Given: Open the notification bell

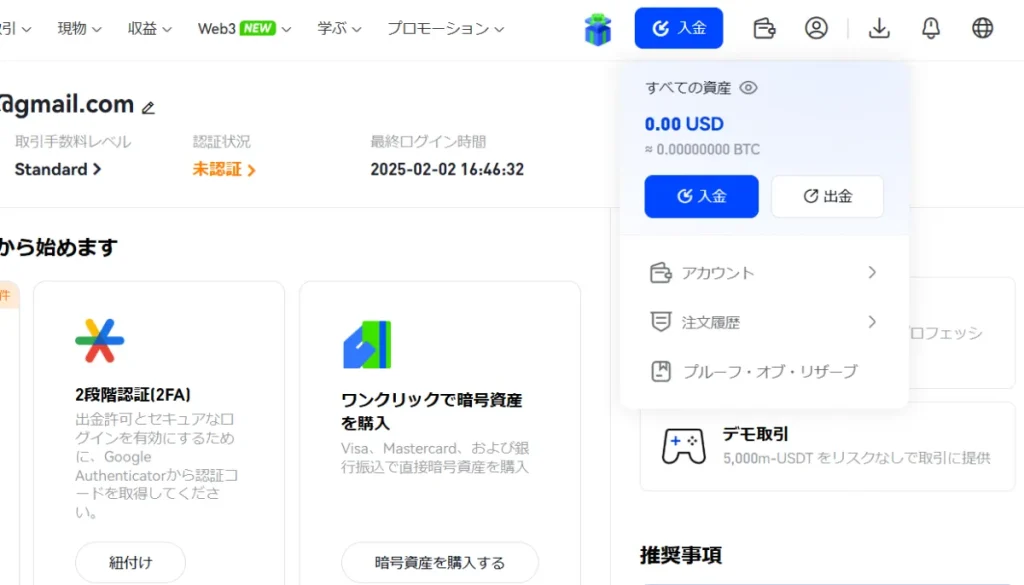Looking at the screenshot, I should pos(931,28).
